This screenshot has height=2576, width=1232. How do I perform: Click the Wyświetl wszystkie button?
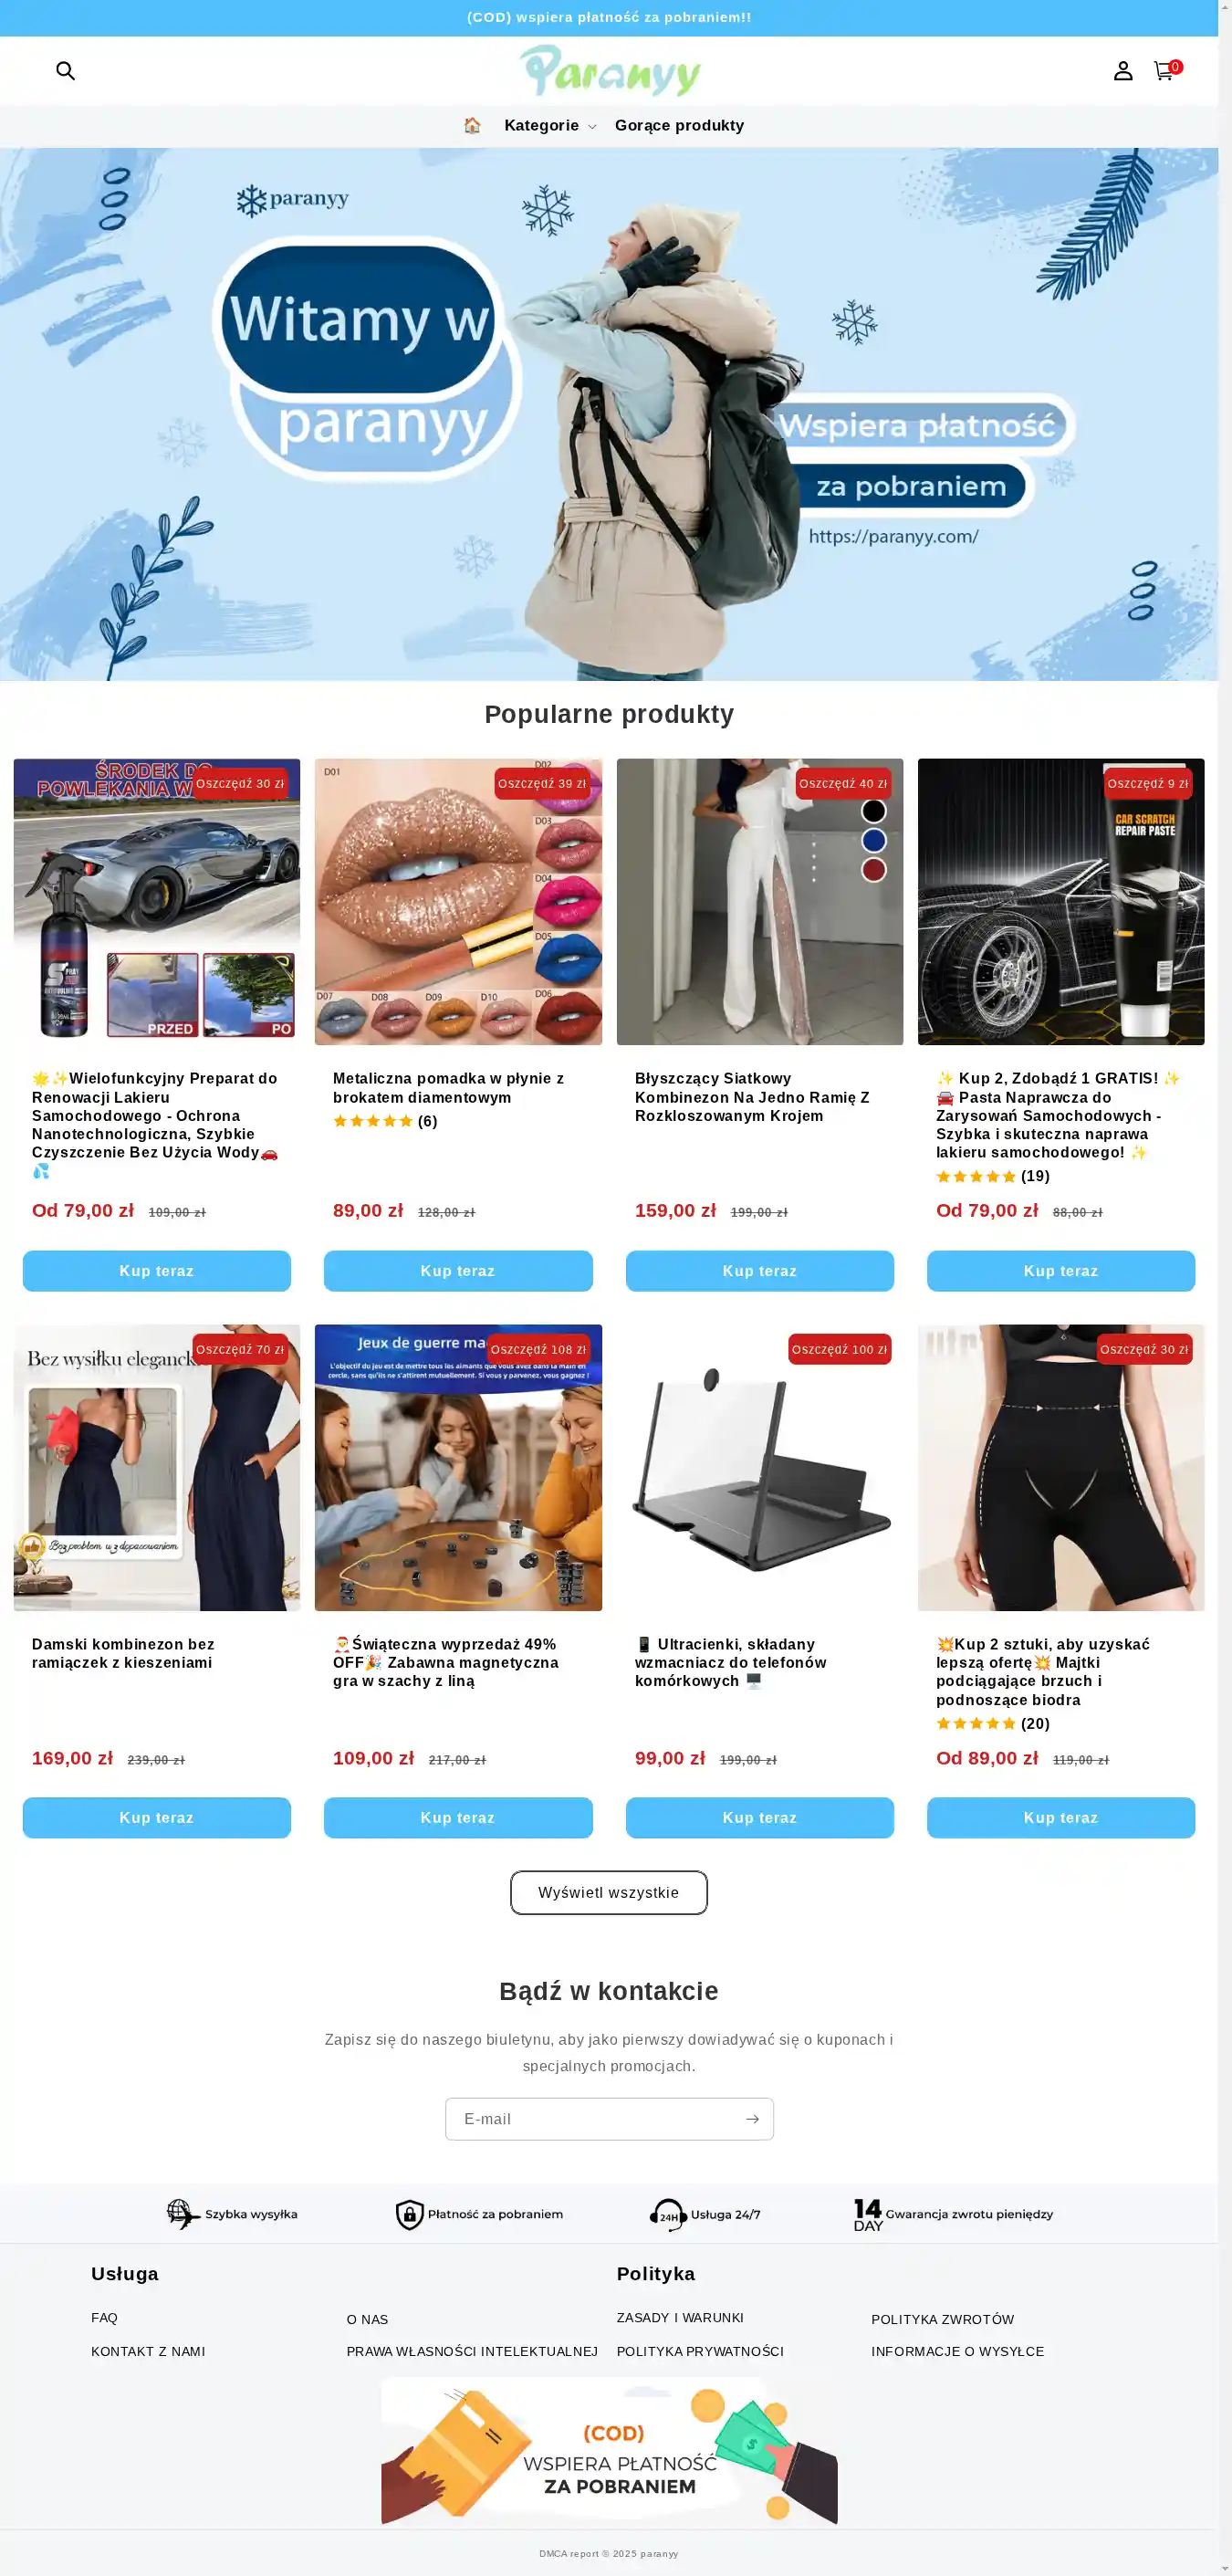(609, 1892)
